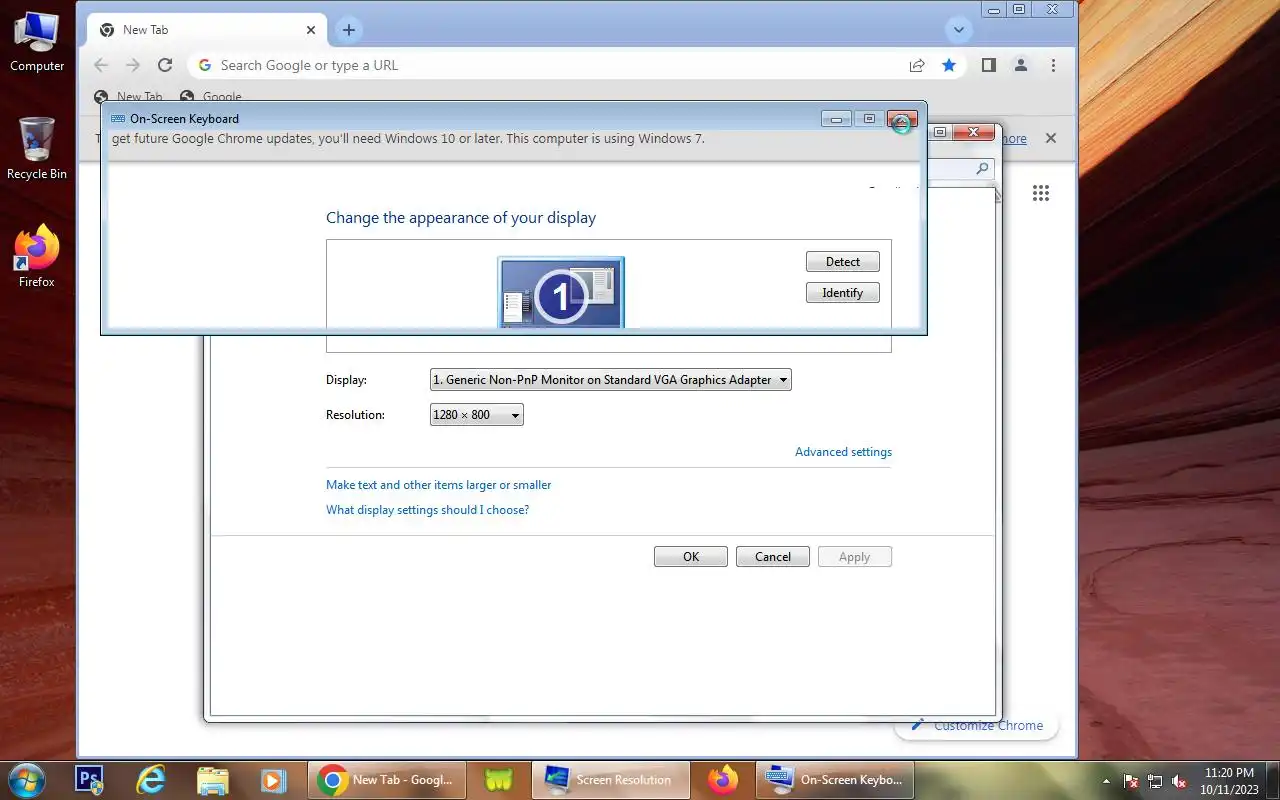Click the Detect button
1280x800 pixels.
842,262
